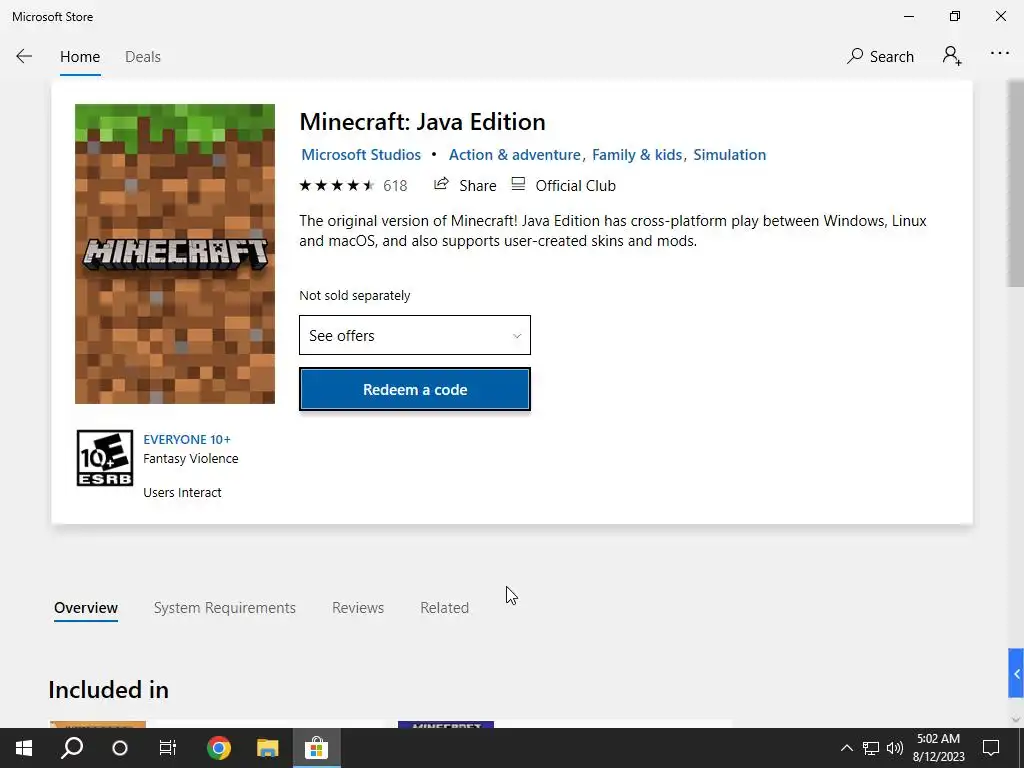Close the Microsoft Store window

tap(1000, 16)
